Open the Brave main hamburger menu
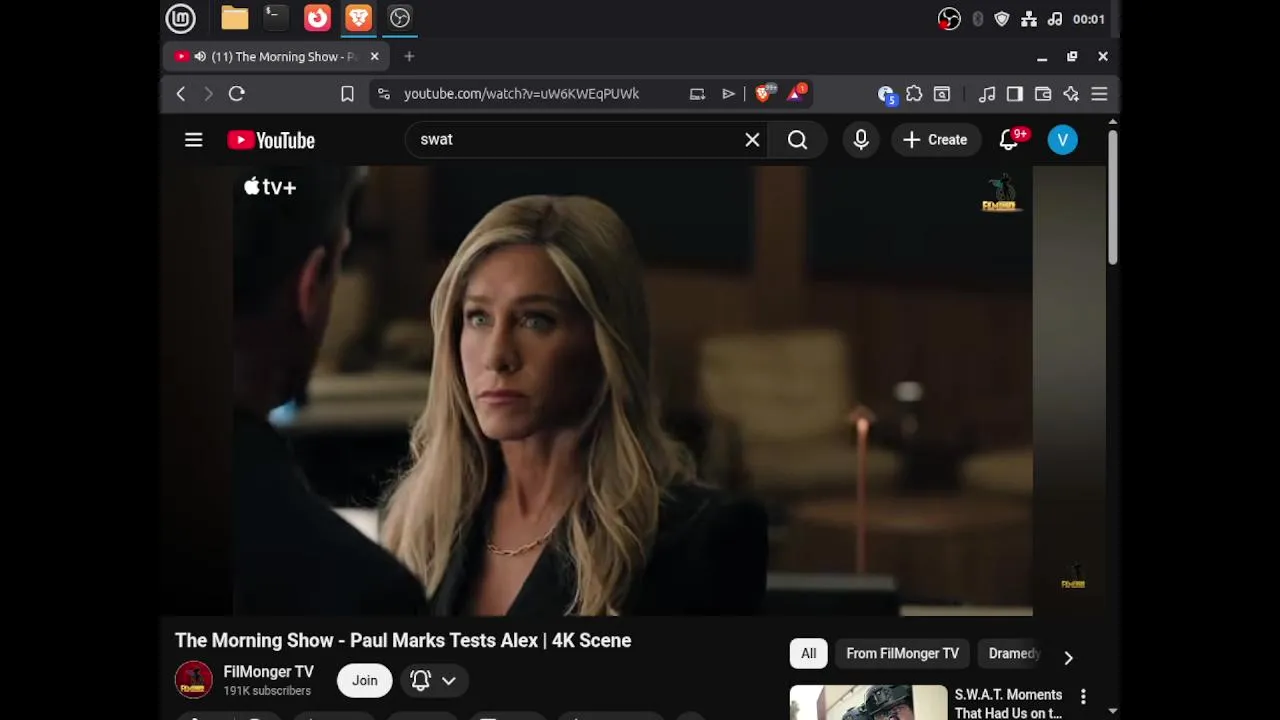 (x=1099, y=94)
